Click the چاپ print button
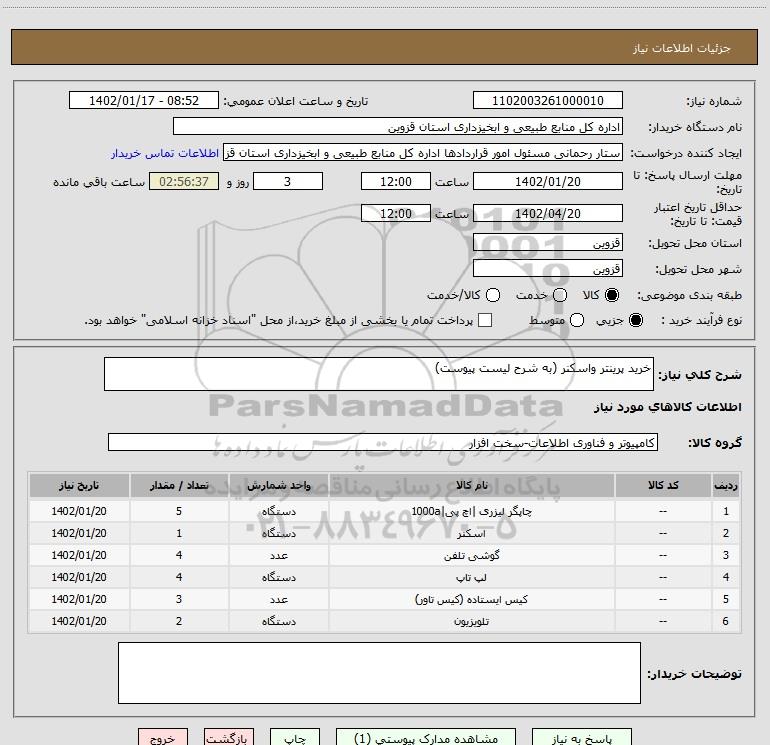This screenshot has height=745, width=770. click(x=295, y=738)
